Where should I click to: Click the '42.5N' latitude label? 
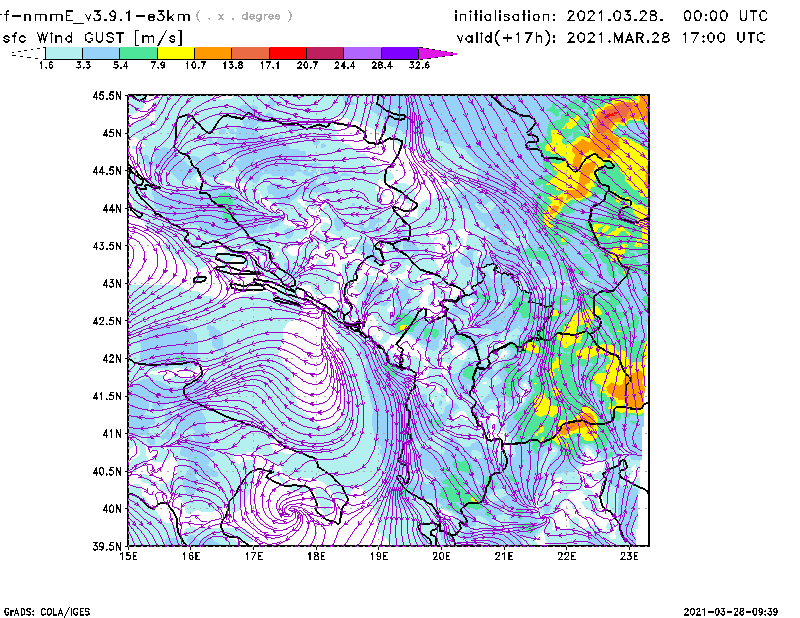[x=107, y=321]
